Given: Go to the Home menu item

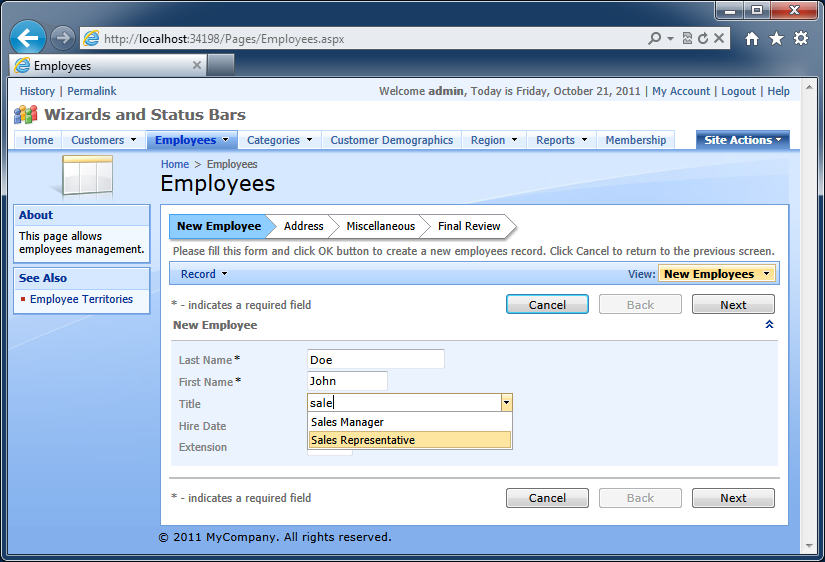Looking at the screenshot, I should 38,140.
